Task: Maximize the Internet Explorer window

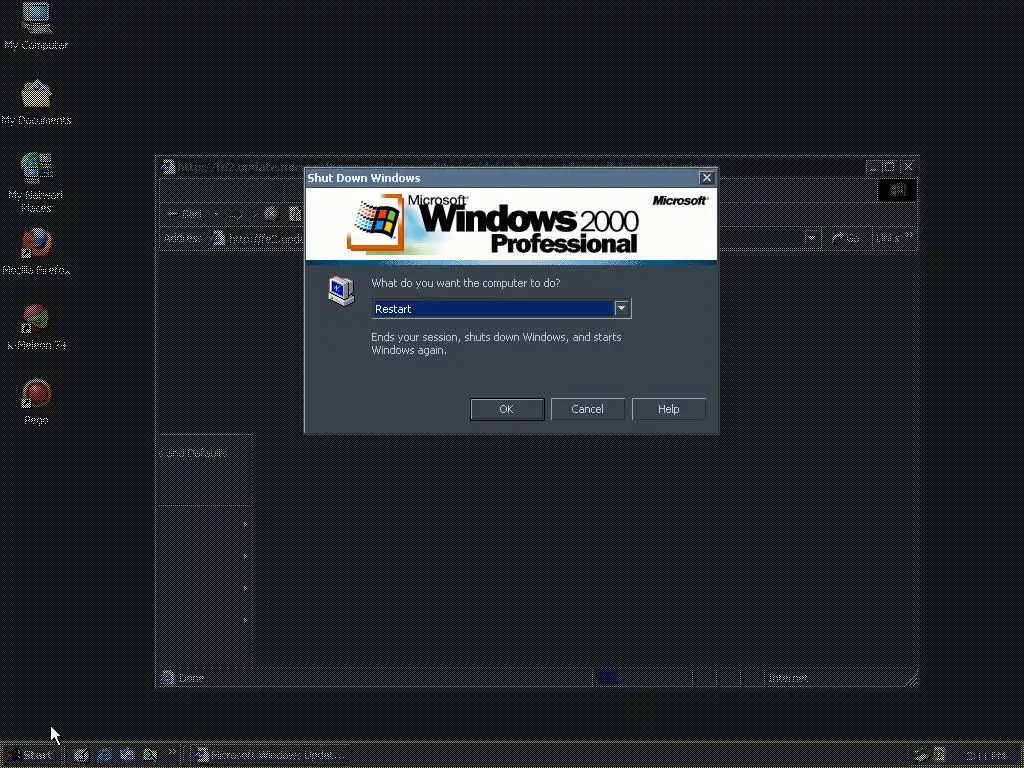Action: coord(889,167)
